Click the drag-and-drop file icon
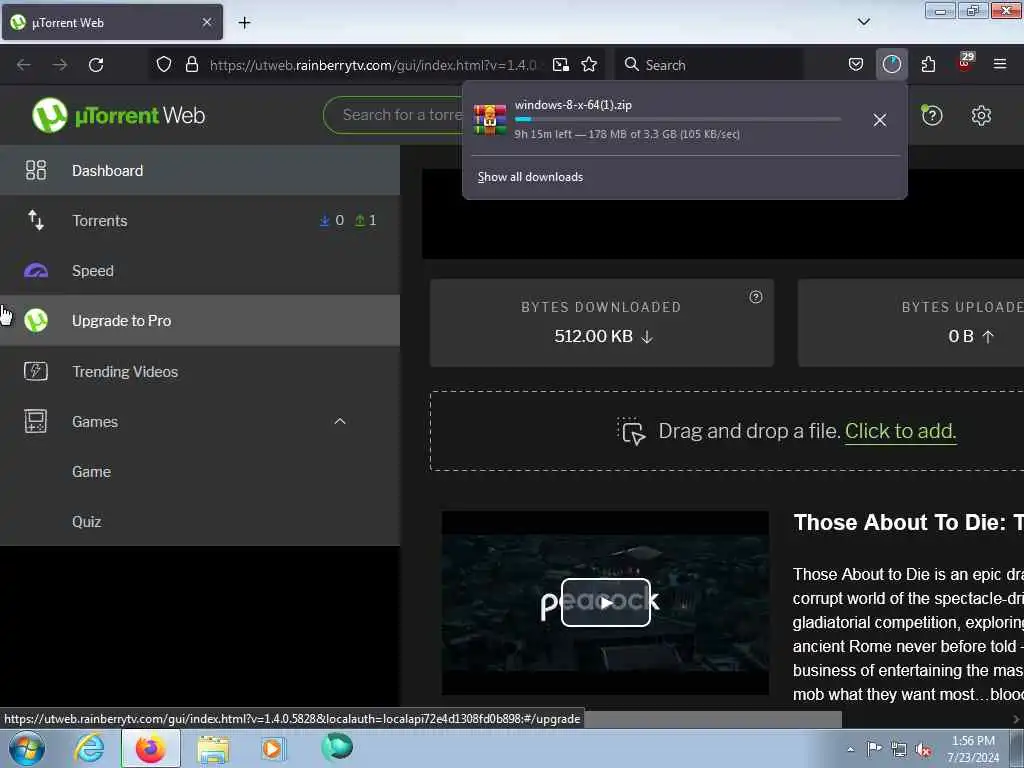The width and height of the screenshot is (1024, 768). (x=632, y=432)
